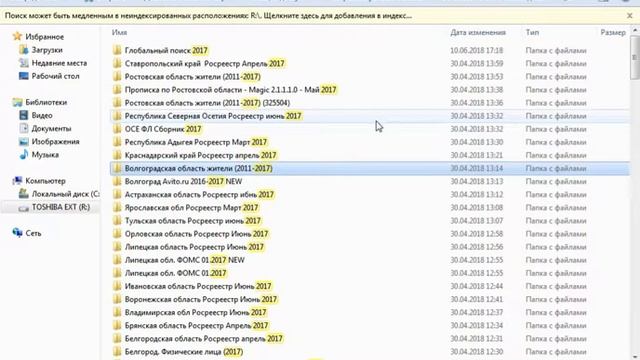Sort by the Имя column header
Image resolution: width=640 pixels, height=360 pixels.
coord(119,32)
